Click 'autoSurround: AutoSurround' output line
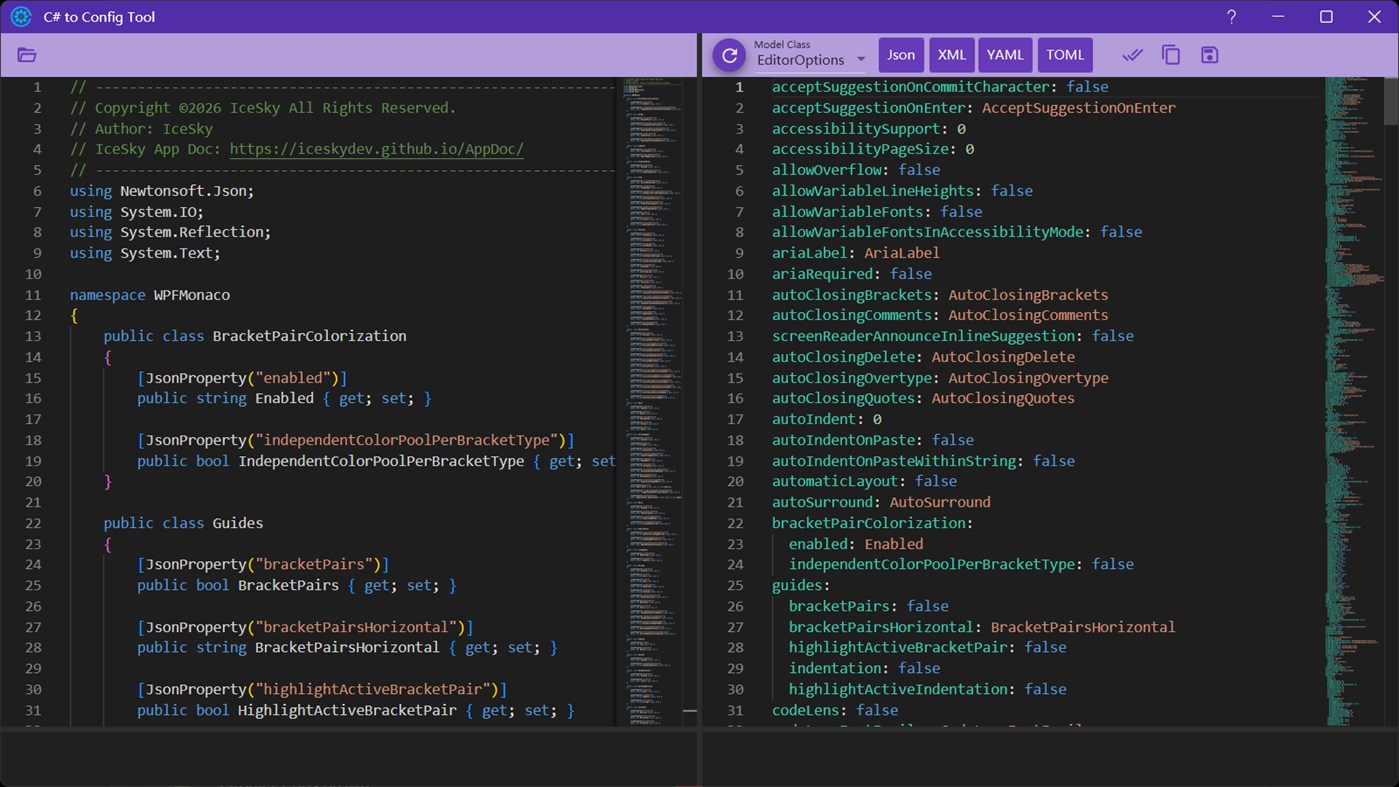The image size is (1399, 787). [x=881, y=502]
